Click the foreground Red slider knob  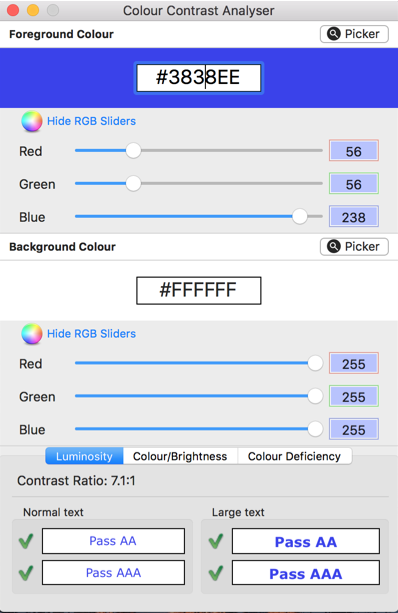[133, 151]
